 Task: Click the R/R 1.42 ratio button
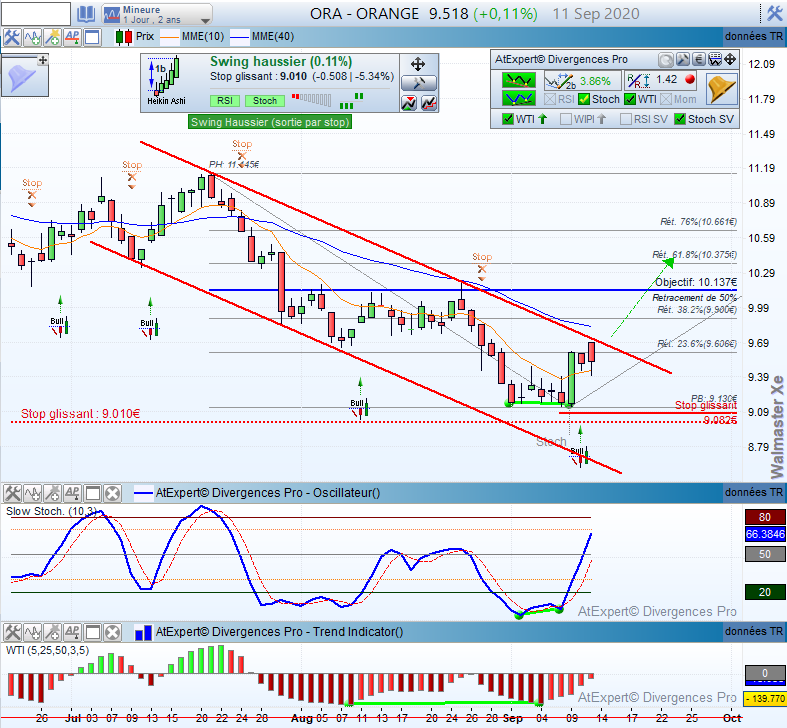point(662,80)
